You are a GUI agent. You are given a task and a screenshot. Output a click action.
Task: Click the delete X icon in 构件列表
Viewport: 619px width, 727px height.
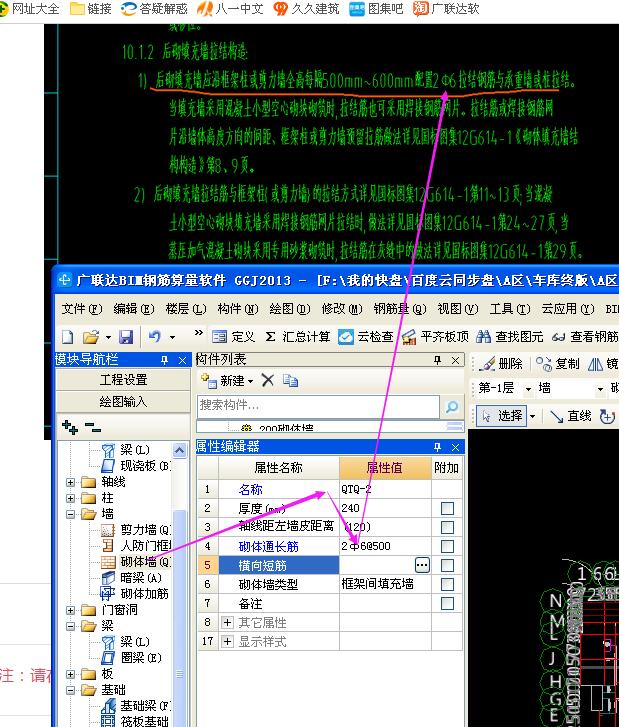coord(268,380)
